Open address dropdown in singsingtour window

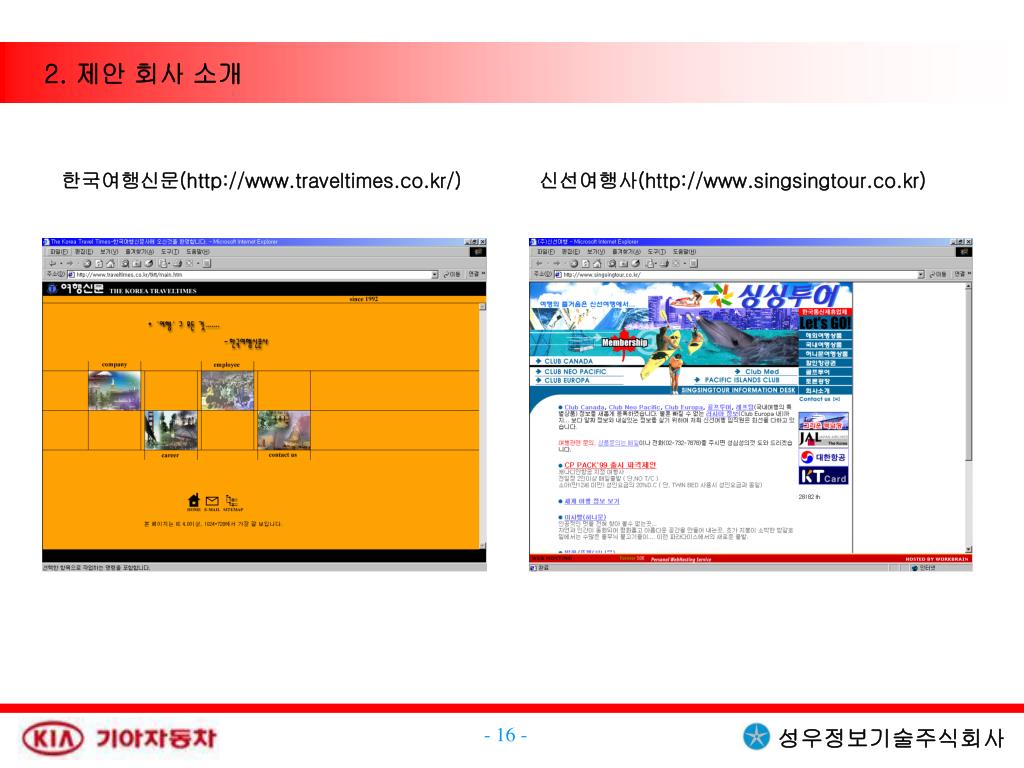tap(921, 275)
